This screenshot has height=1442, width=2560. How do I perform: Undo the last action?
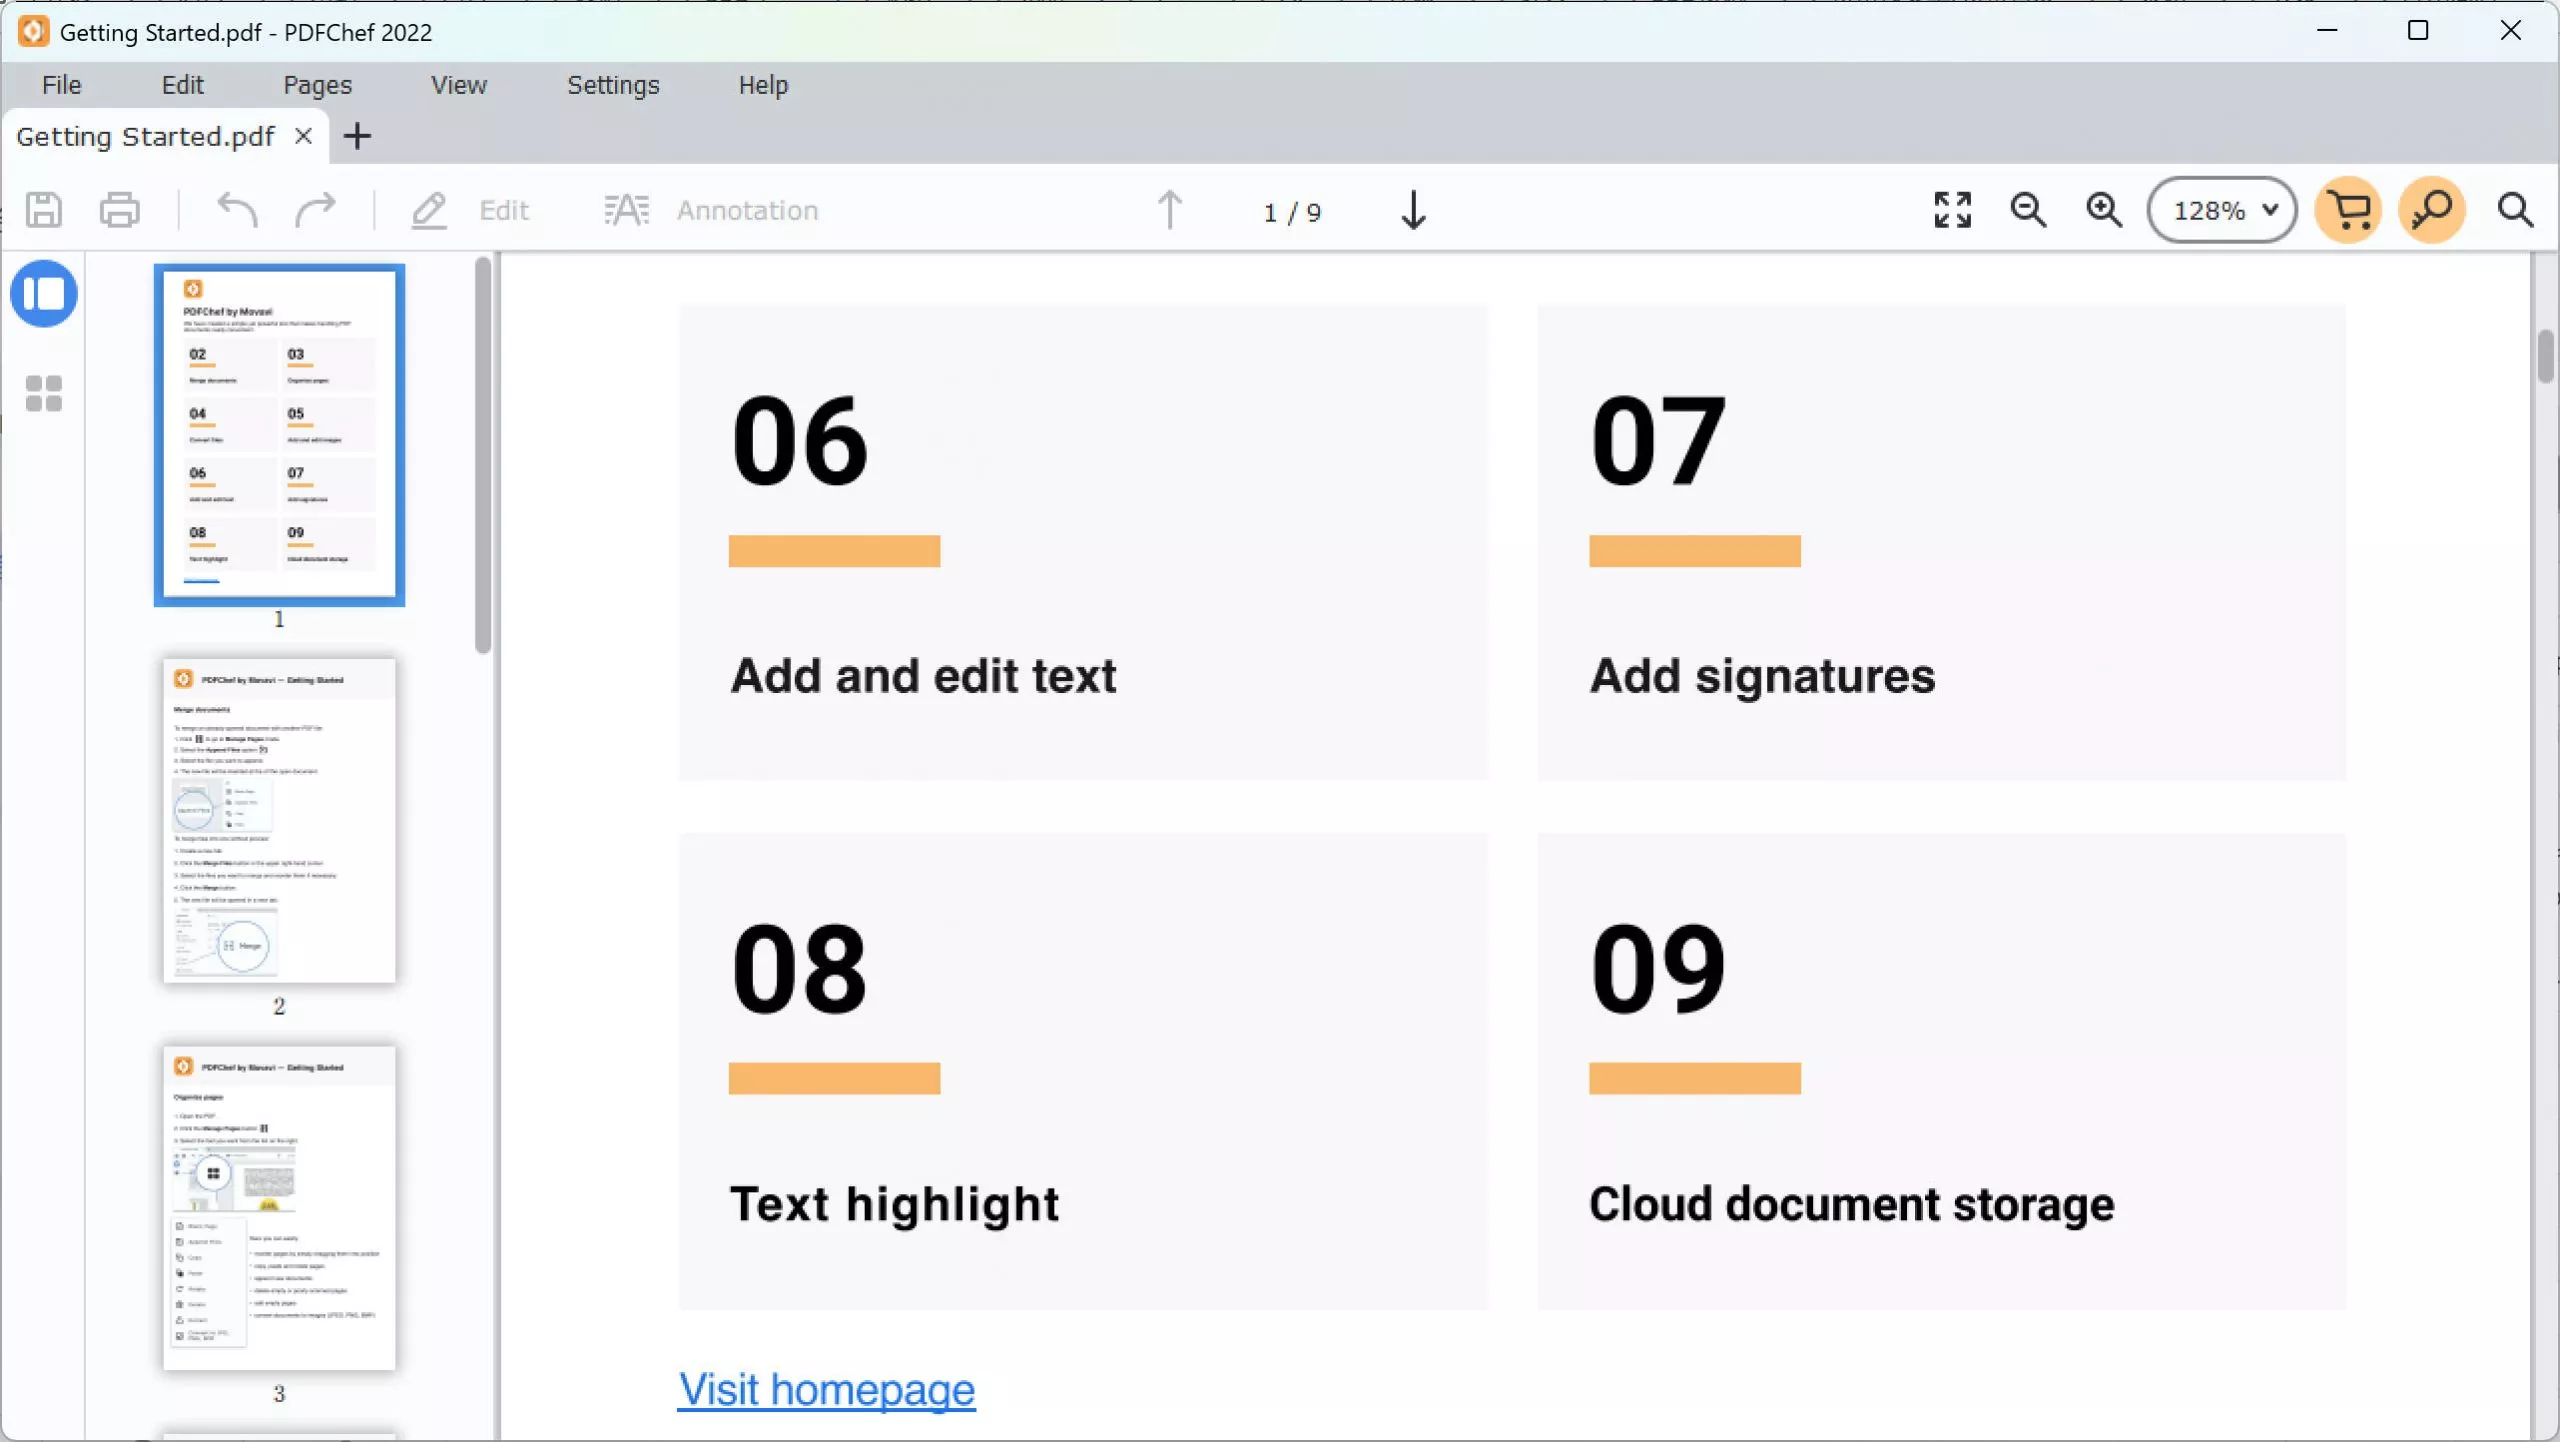pos(238,210)
